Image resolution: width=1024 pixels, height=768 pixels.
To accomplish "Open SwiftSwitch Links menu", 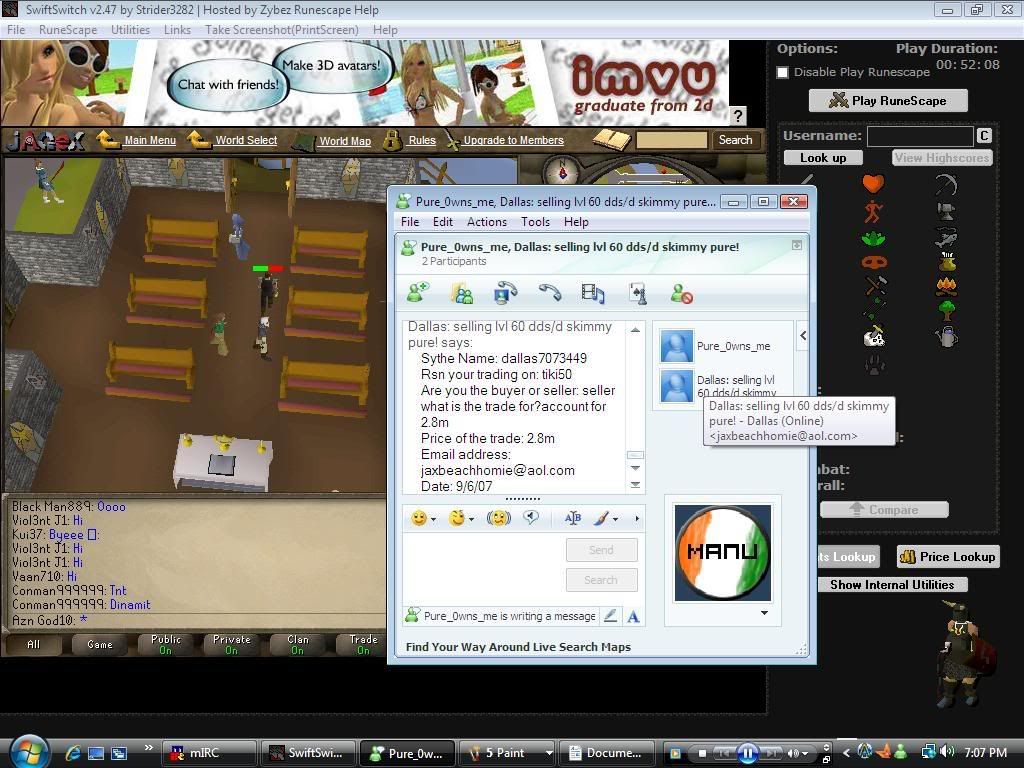I will pos(178,30).
